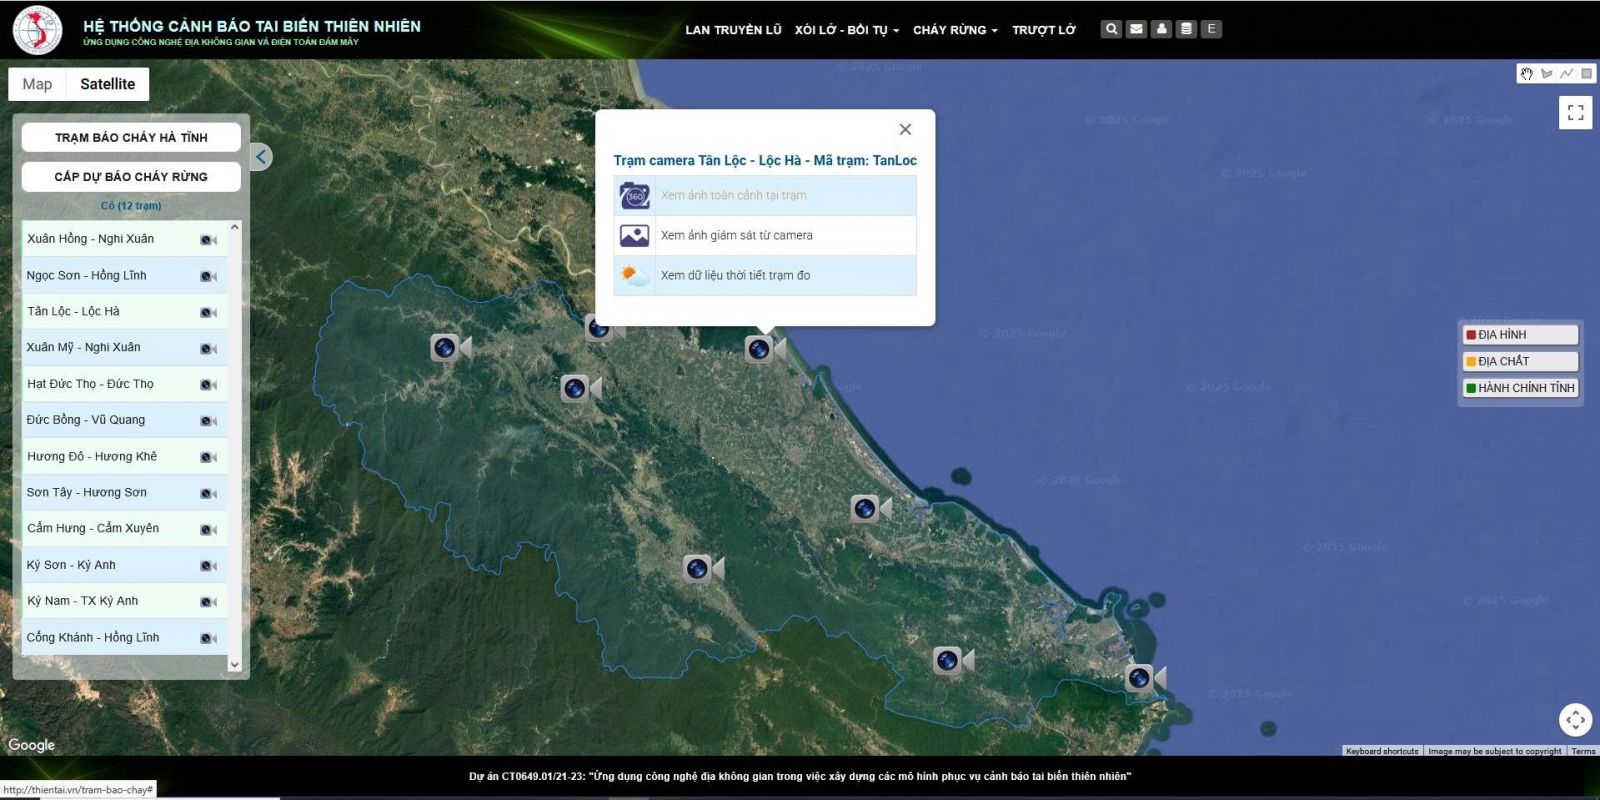1600x800 pixels.
Task: Toggle the HÀNH CHÍNH TỈNH layer
Action: coord(1520,388)
